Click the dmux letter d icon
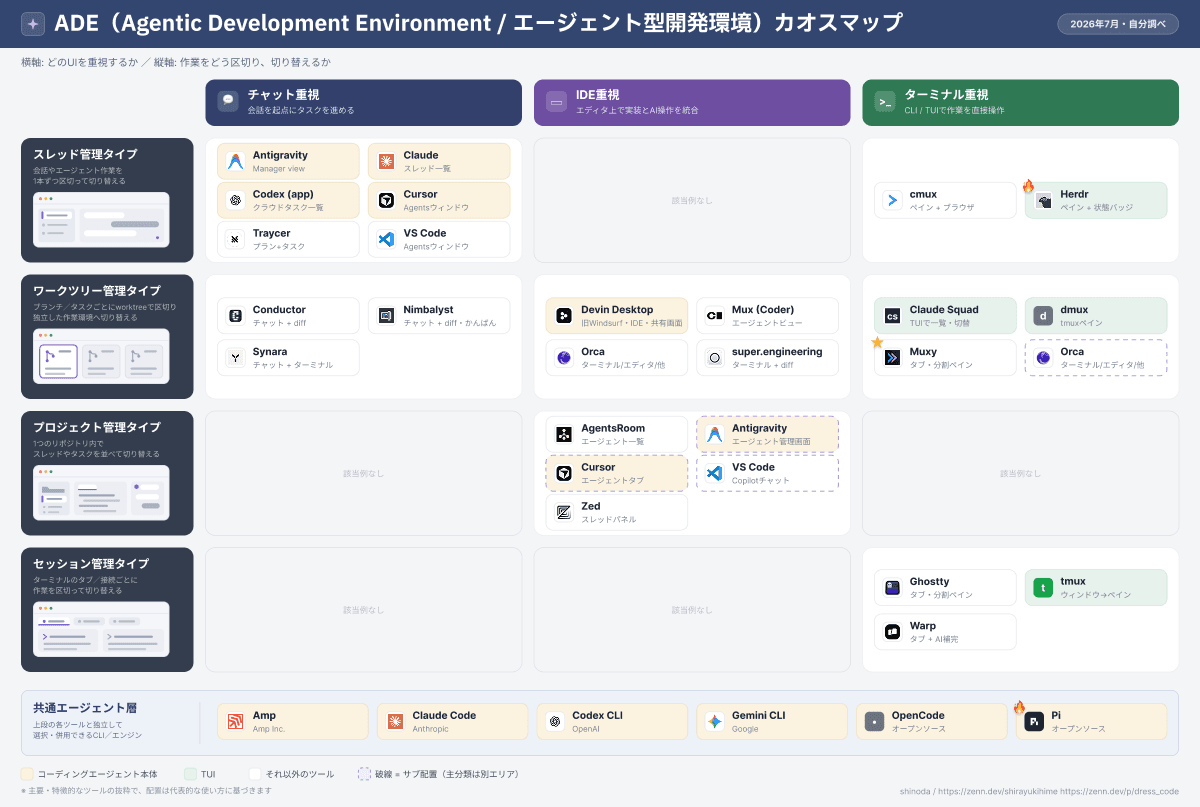Viewport: 1200px width, 807px height. pos(1044,316)
